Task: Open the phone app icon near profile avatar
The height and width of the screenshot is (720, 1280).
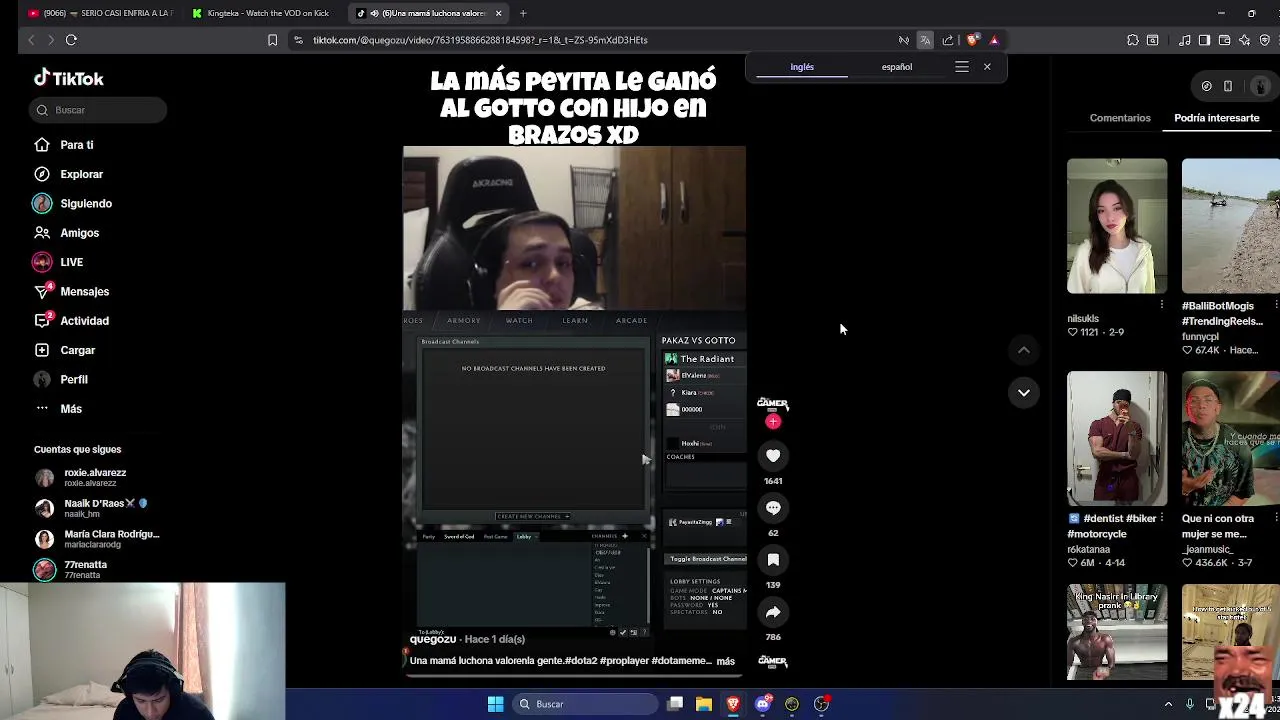Action: click(1228, 86)
